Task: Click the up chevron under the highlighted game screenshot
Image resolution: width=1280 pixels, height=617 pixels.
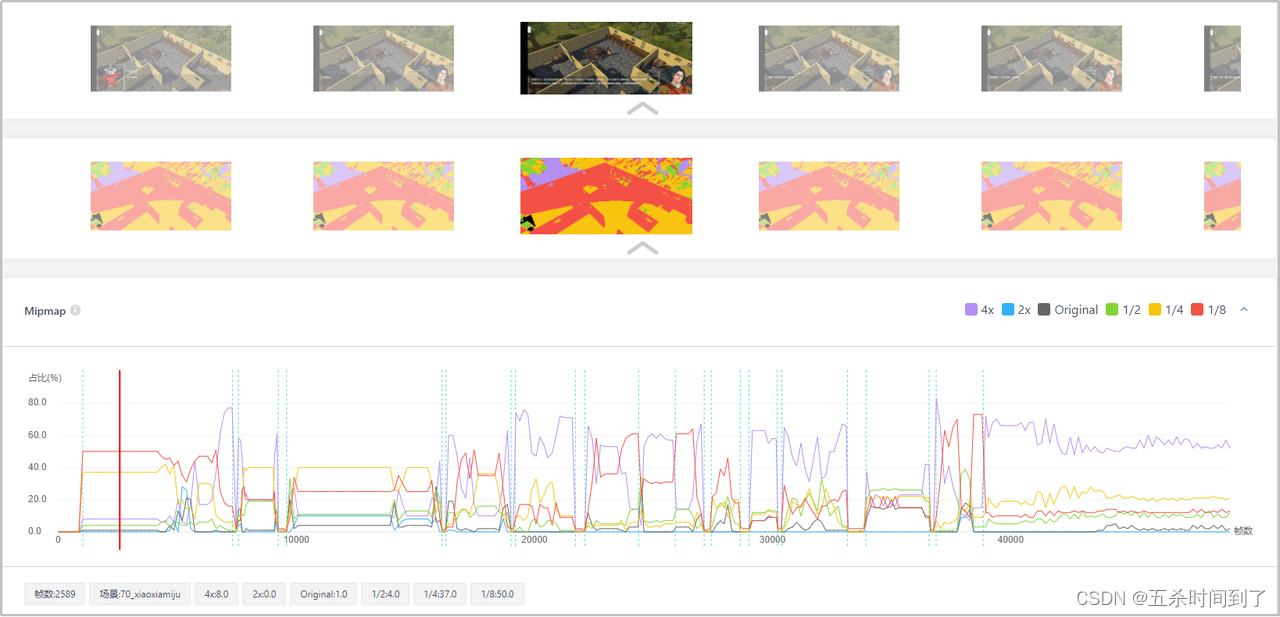Action: click(642, 108)
